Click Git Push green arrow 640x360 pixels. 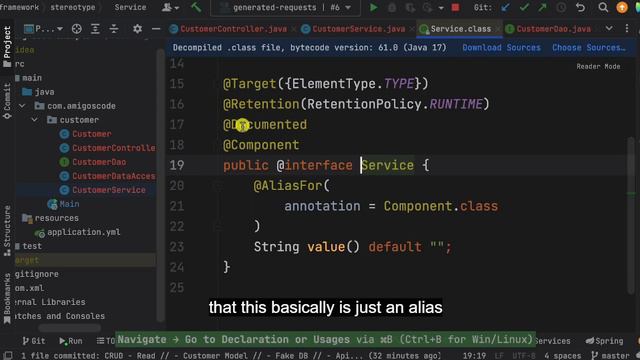tap(542, 7)
